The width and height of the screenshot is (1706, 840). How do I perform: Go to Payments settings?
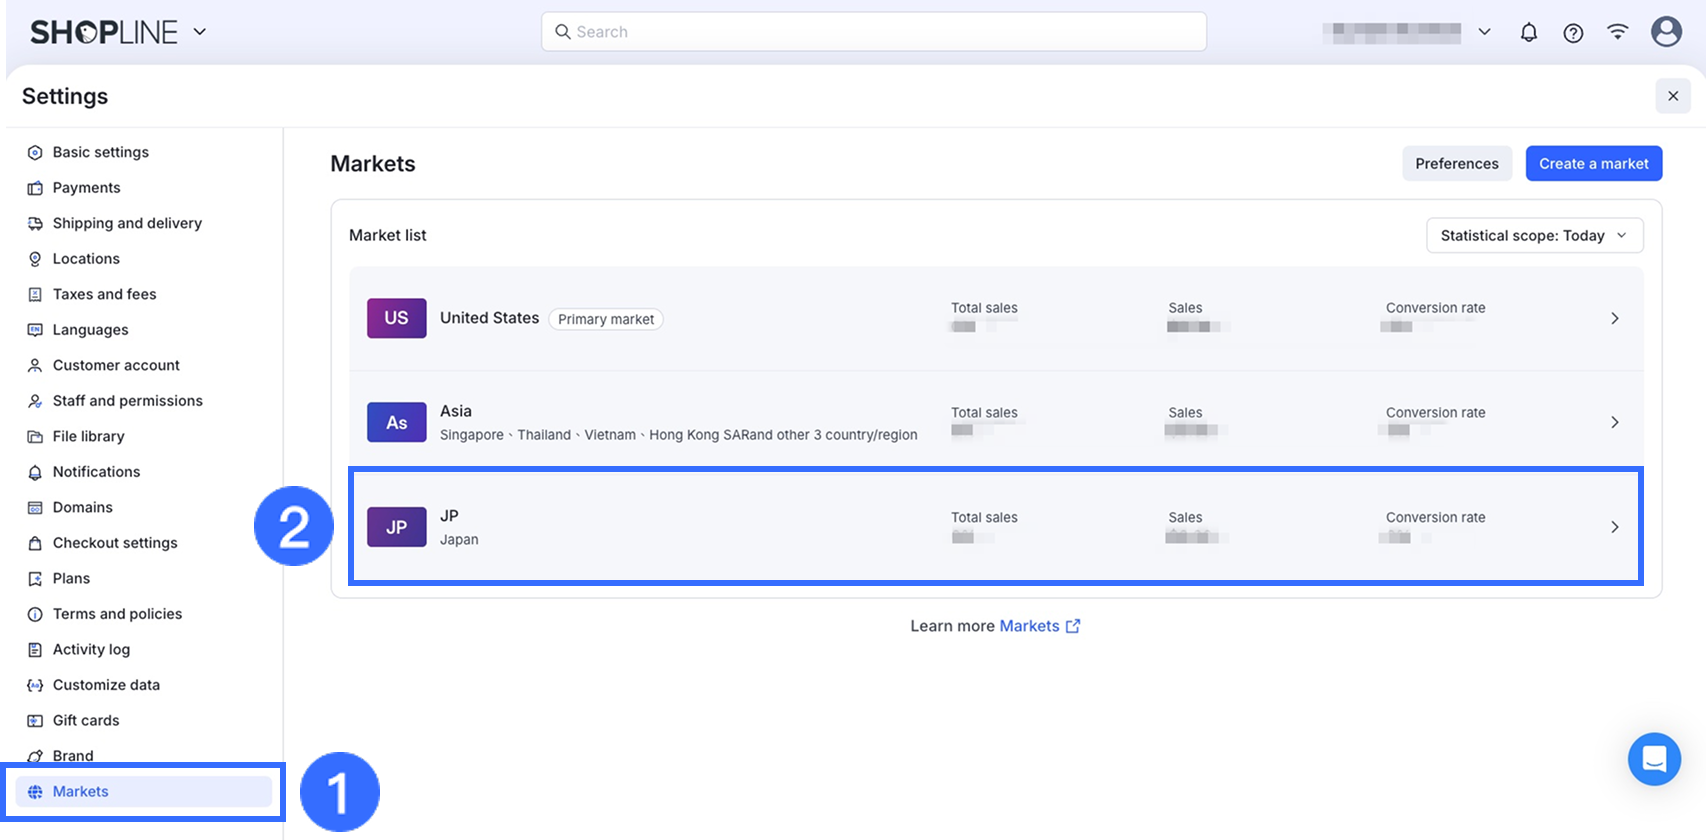coord(86,188)
